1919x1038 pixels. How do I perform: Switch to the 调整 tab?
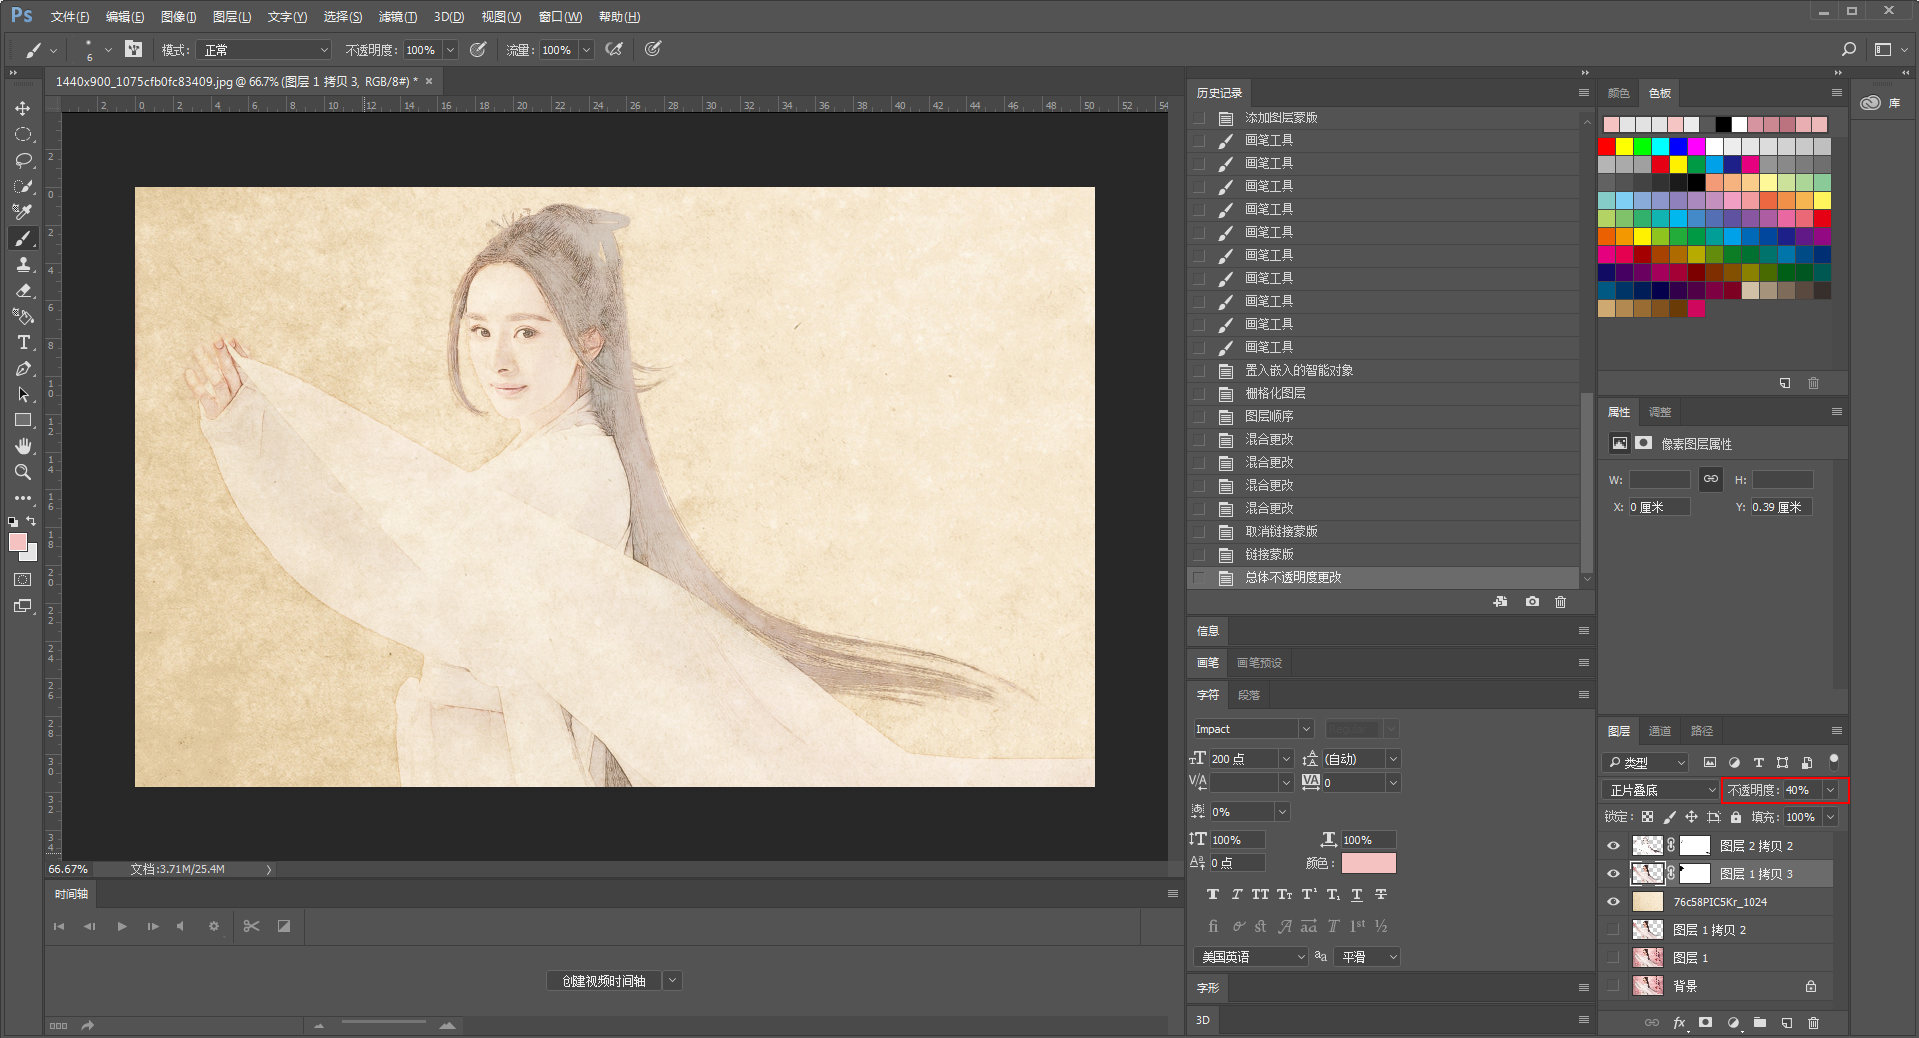click(1660, 412)
